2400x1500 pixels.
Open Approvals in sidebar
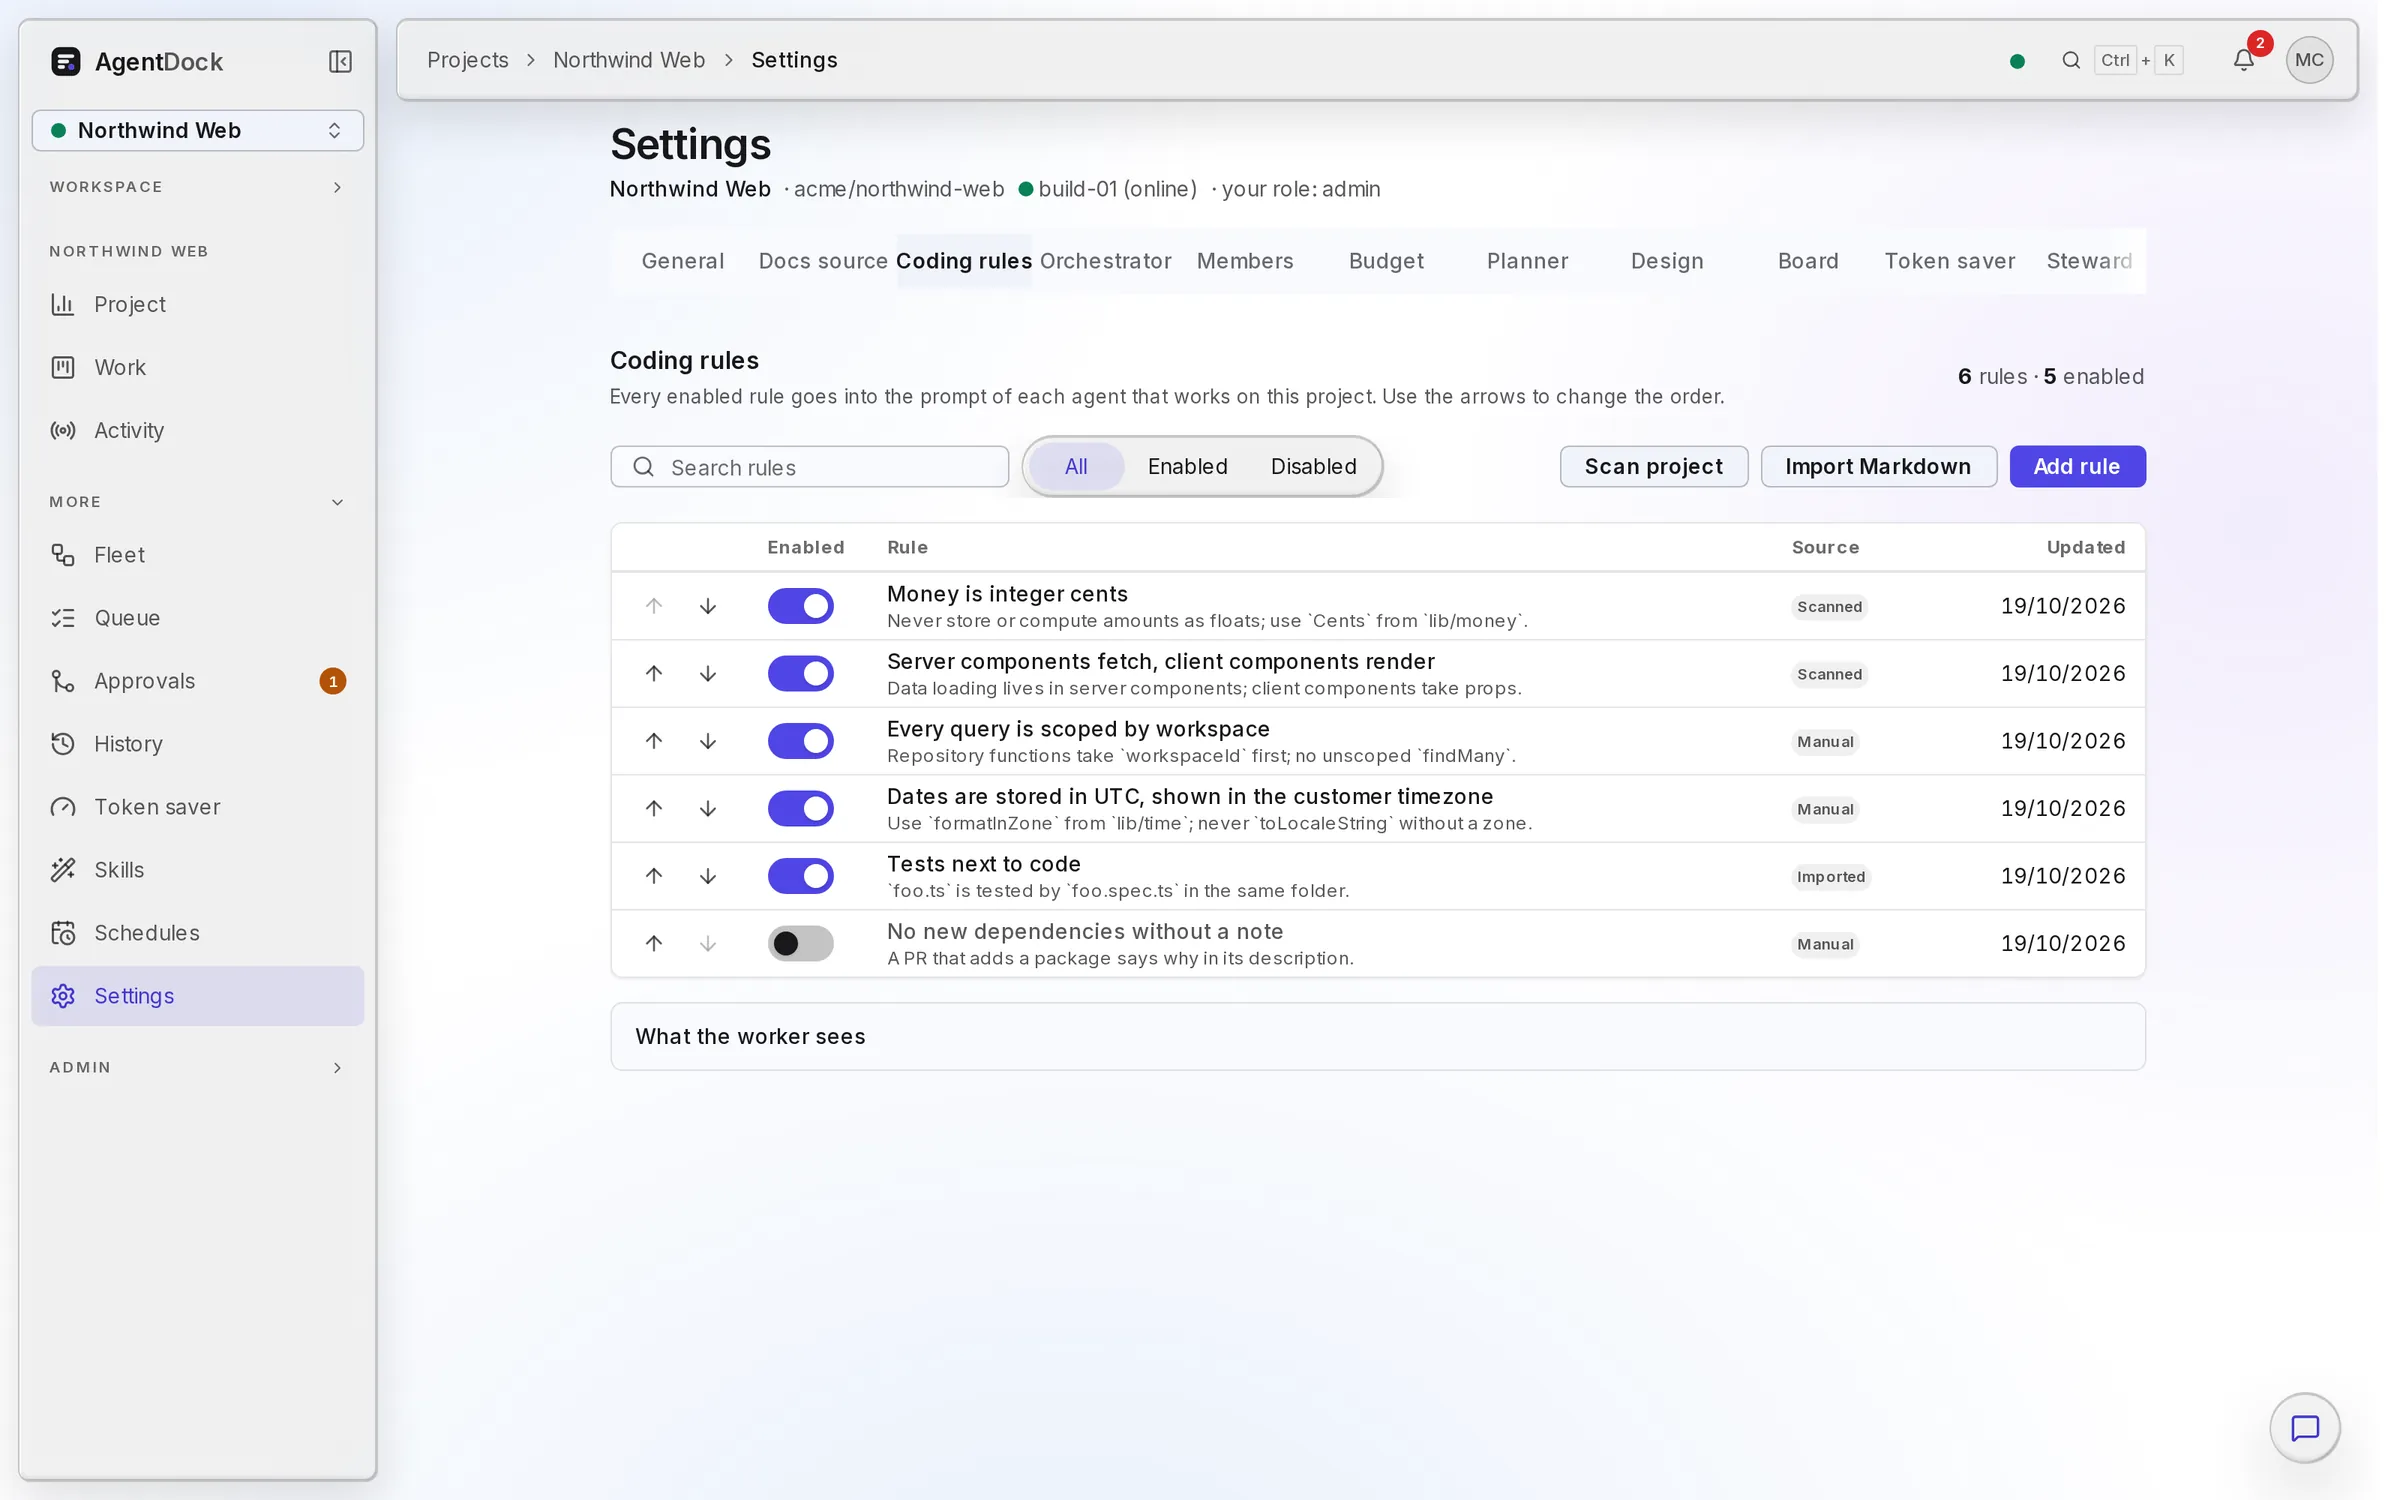(x=198, y=681)
